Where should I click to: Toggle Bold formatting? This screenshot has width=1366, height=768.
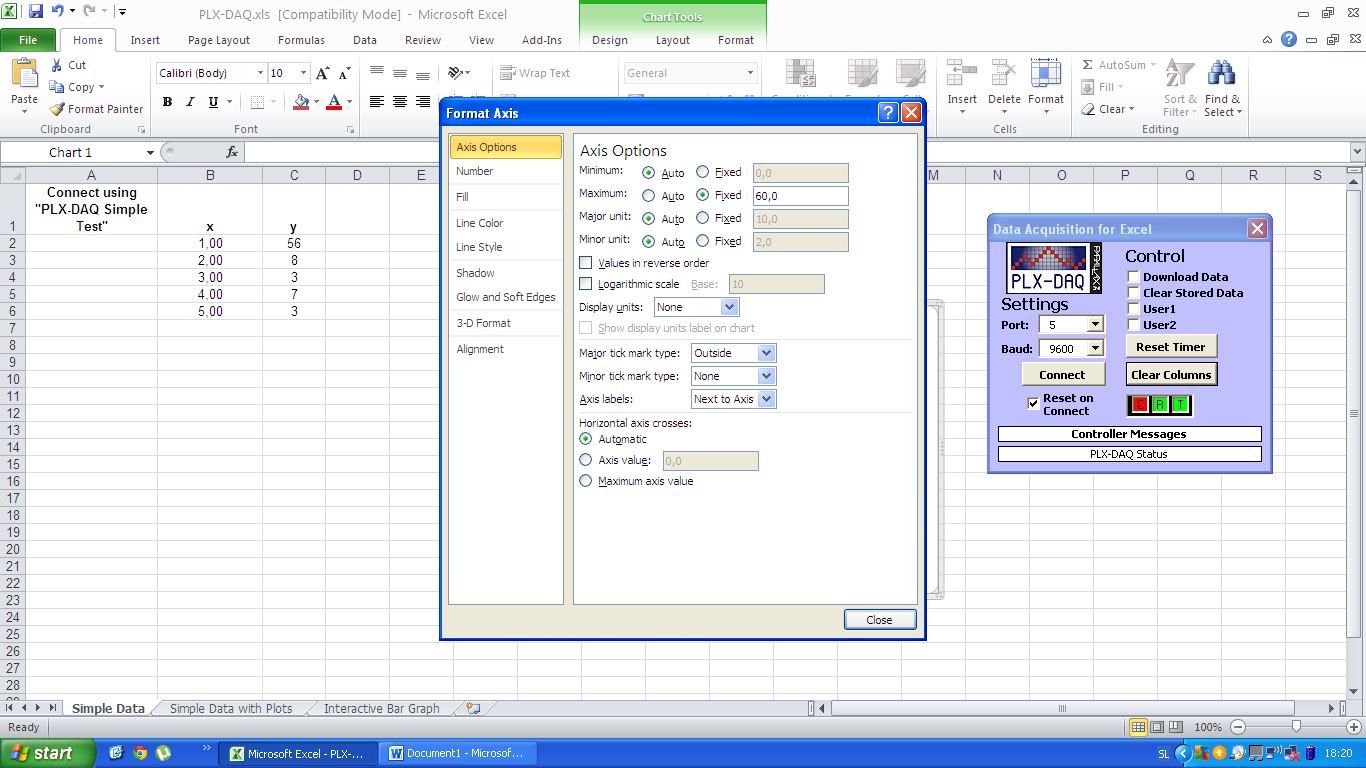click(x=167, y=102)
